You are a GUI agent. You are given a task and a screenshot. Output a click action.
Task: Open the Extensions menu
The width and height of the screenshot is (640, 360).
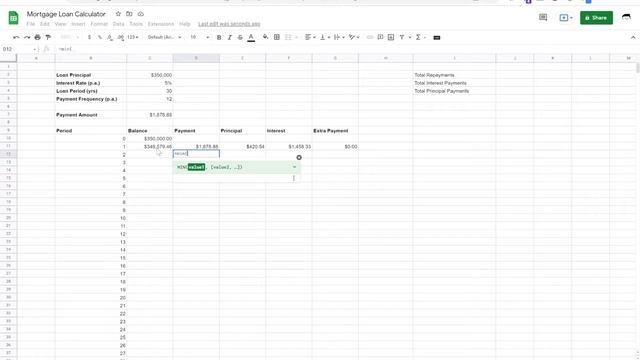161,24
